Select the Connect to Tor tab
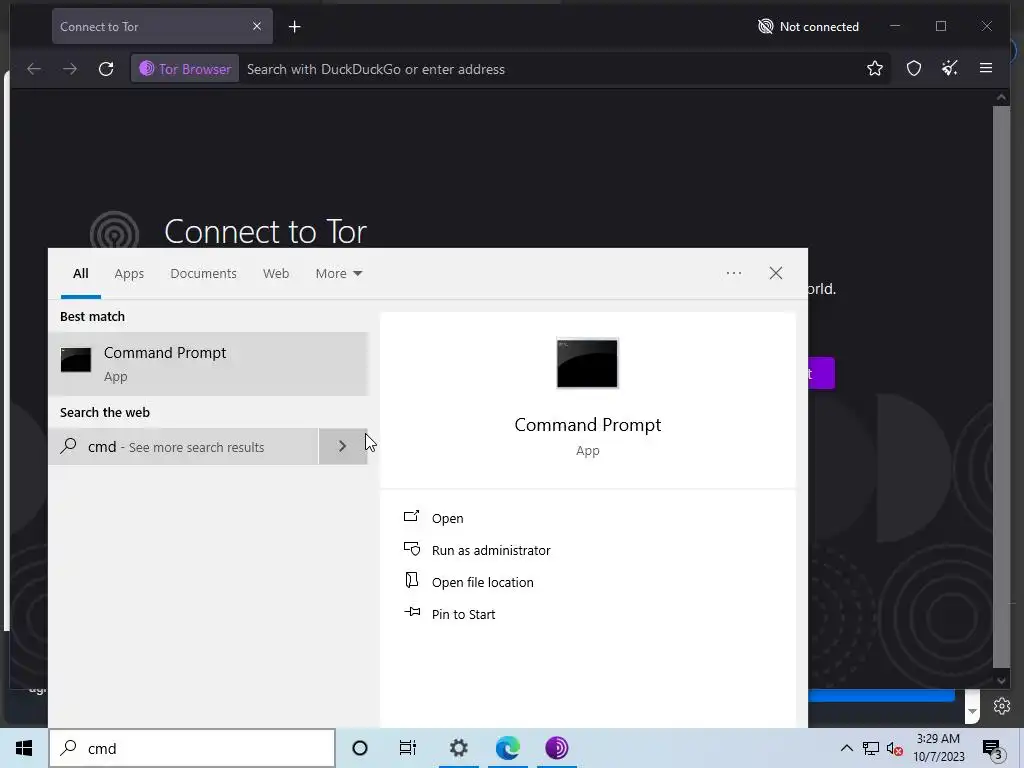 pos(162,26)
